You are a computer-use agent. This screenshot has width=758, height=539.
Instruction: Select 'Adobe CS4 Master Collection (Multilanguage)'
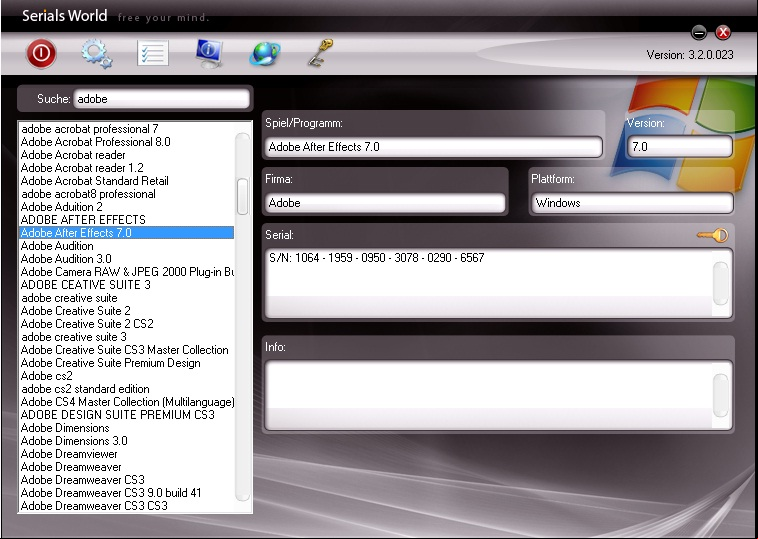(x=127, y=402)
